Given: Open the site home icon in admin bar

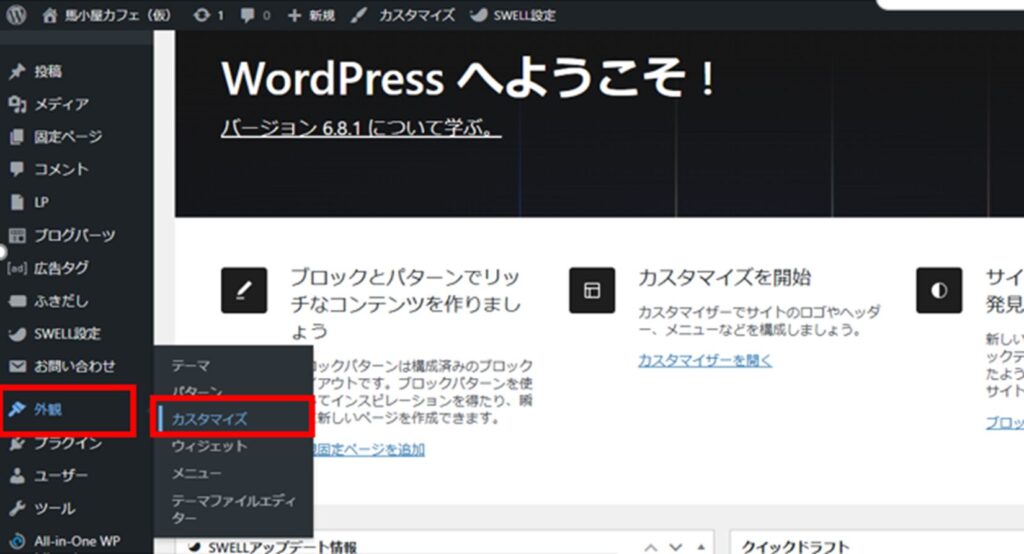Looking at the screenshot, I should [x=50, y=15].
